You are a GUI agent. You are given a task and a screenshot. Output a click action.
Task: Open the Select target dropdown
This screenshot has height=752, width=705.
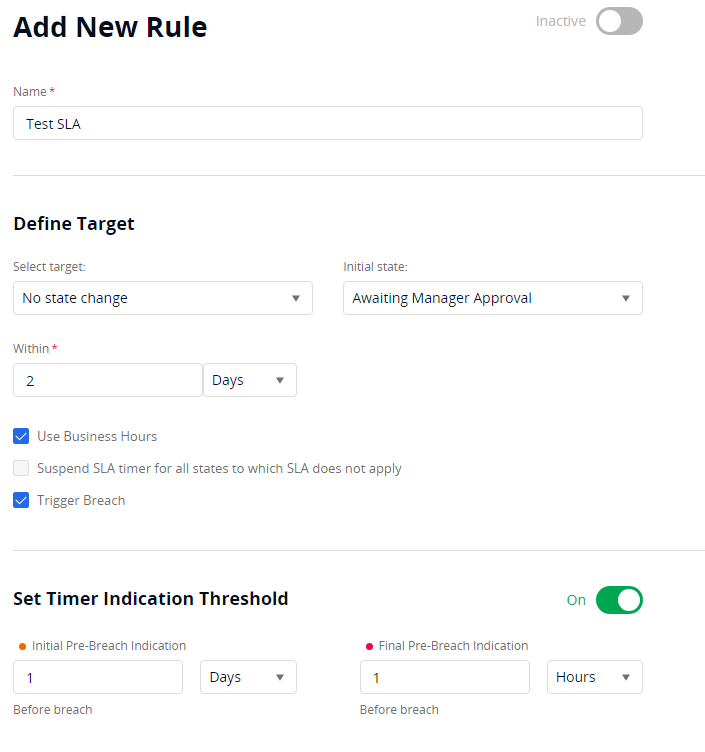click(x=162, y=298)
